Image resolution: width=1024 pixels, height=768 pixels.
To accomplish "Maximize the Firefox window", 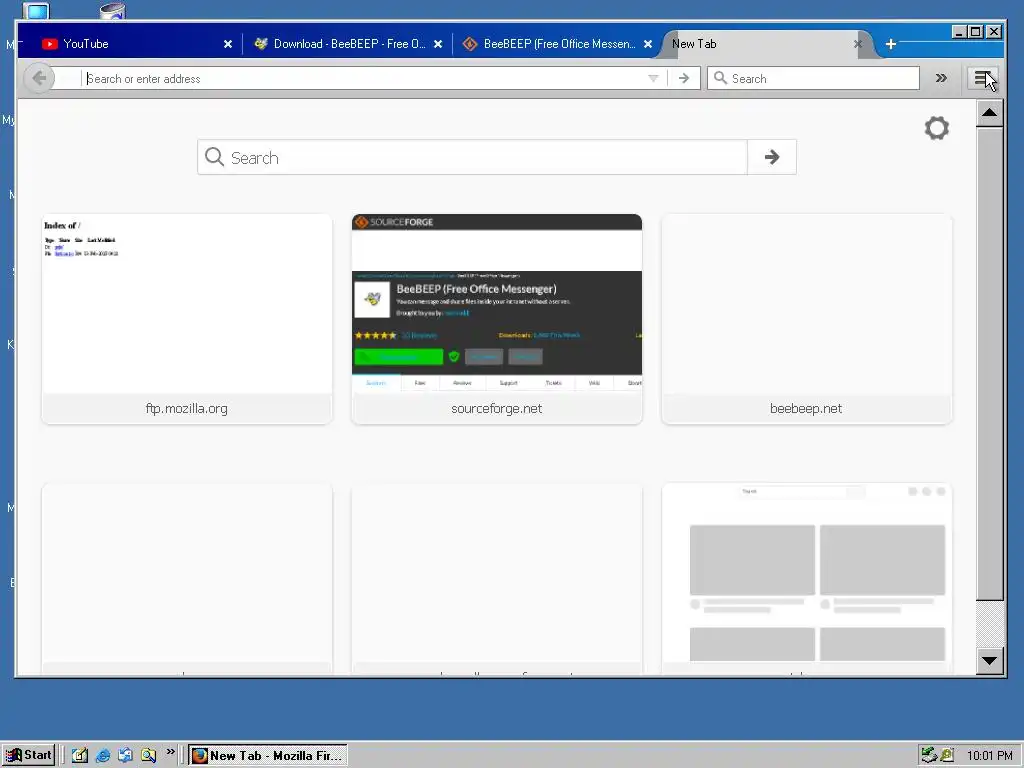I will point(976,31).
